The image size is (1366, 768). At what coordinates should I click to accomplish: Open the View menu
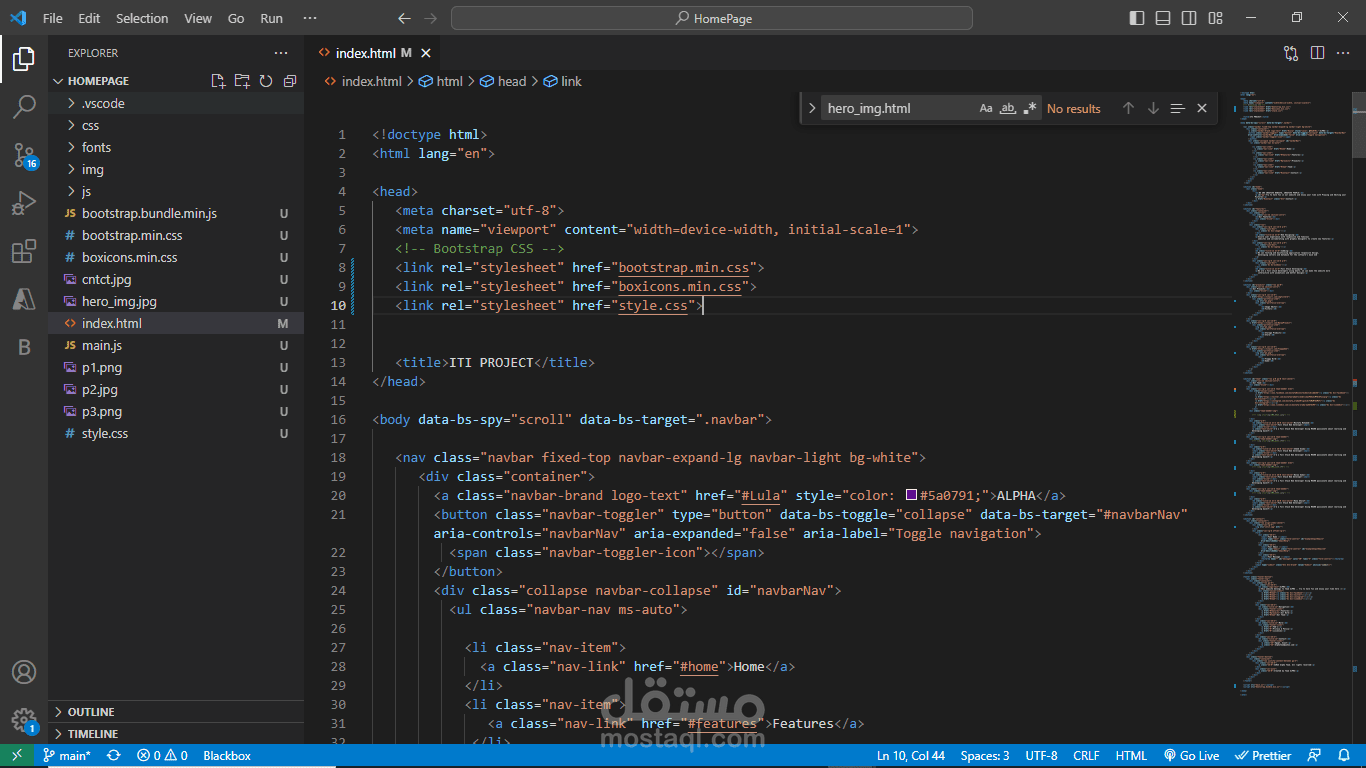point(198,18)
